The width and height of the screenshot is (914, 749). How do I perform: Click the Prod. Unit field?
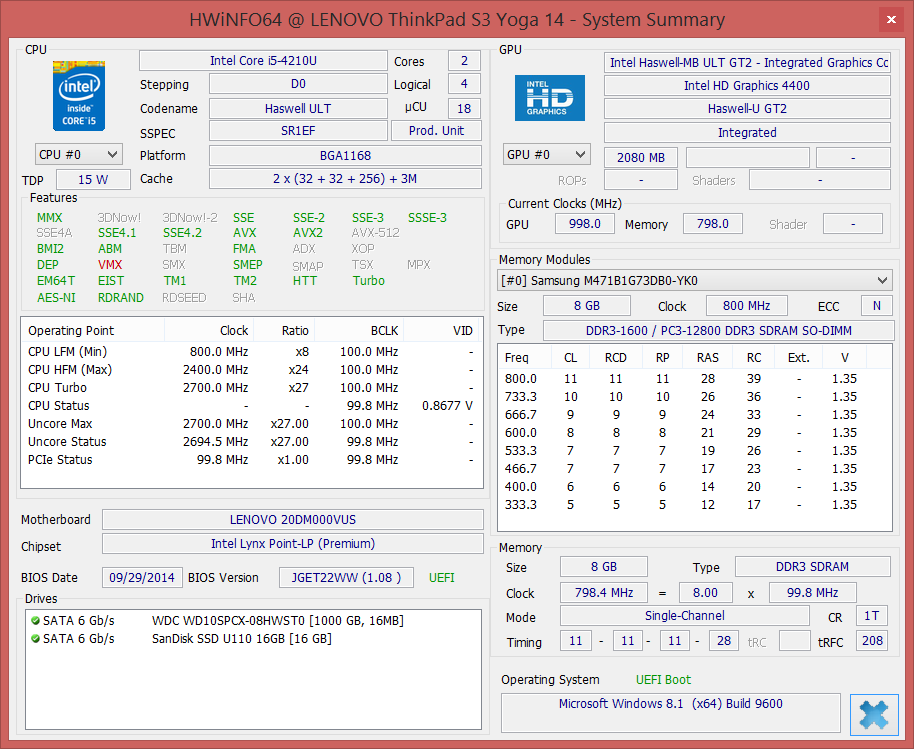point(437,131)
